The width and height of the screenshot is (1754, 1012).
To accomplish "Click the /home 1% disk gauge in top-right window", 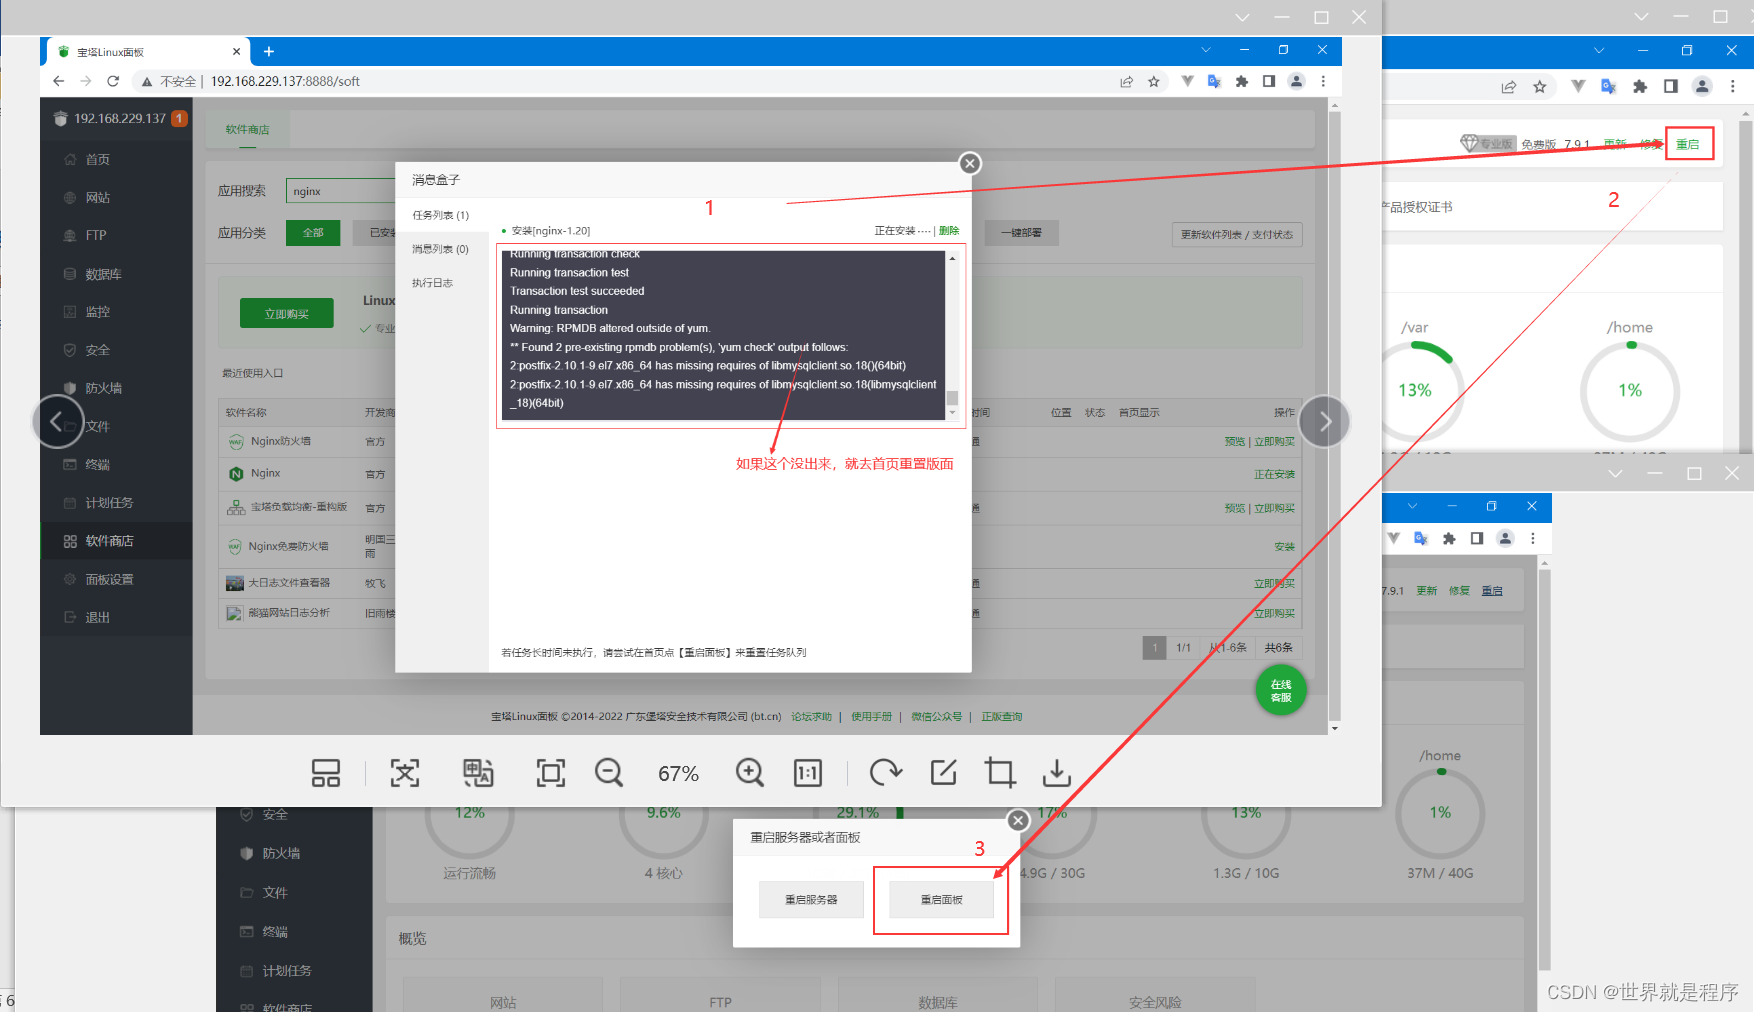I will pos(1630,390).
